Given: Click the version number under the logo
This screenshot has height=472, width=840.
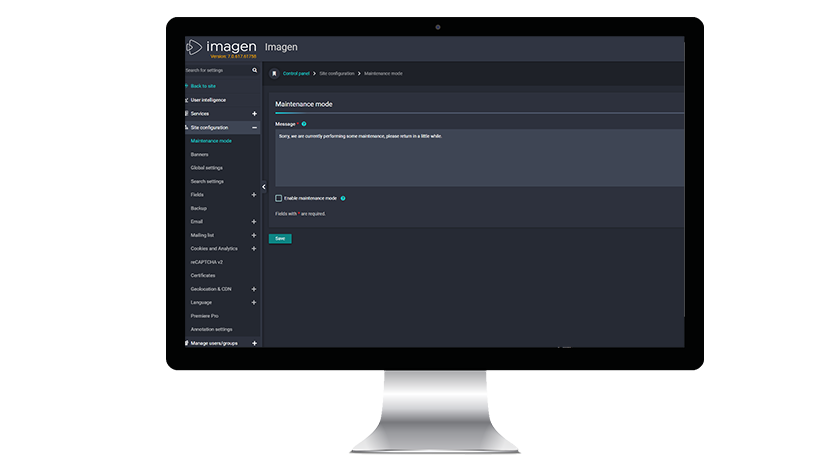Looking at the screenshot, I should click(234, 56).
